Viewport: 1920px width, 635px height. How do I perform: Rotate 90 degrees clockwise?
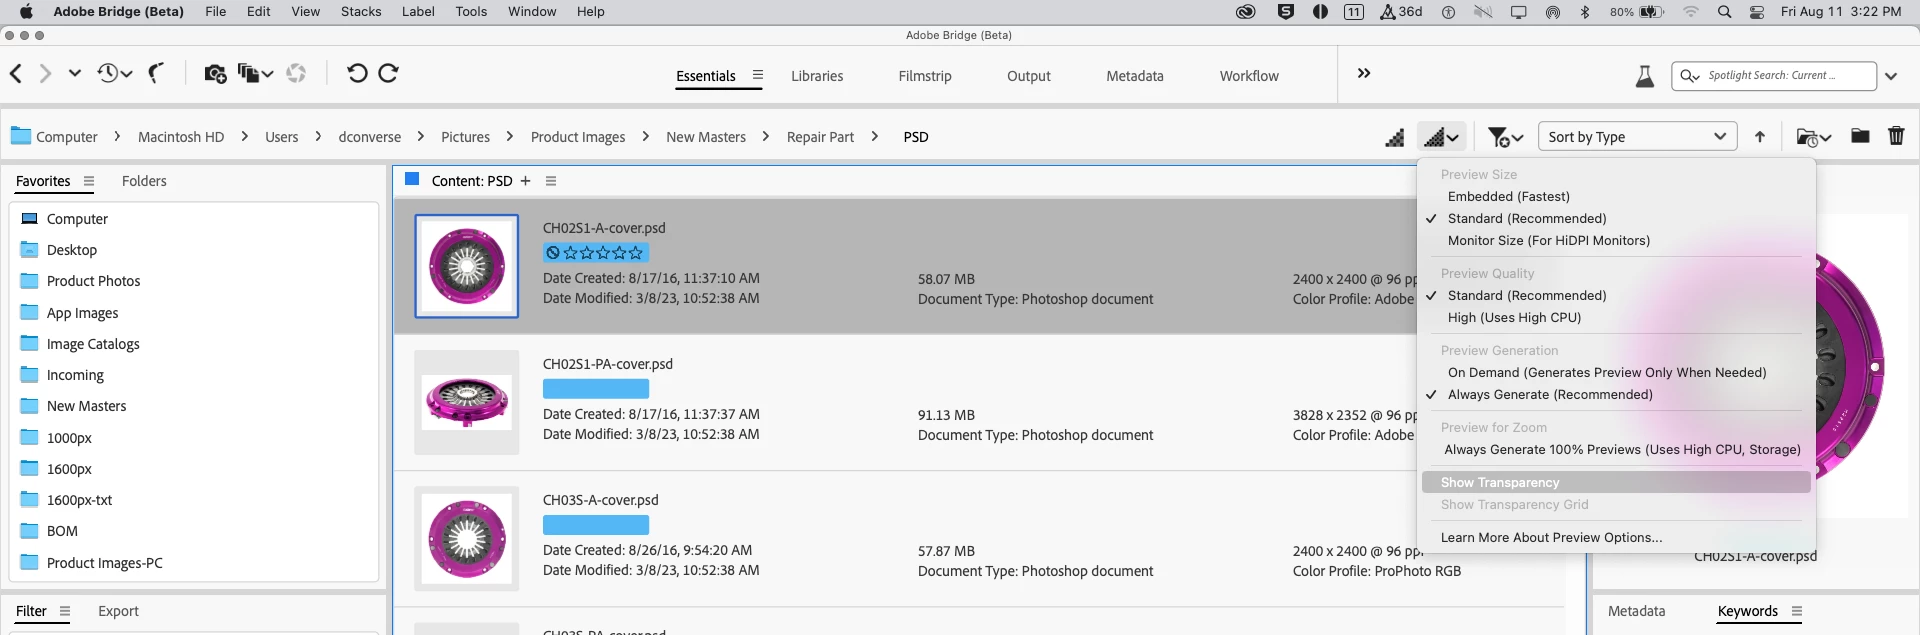389,73
